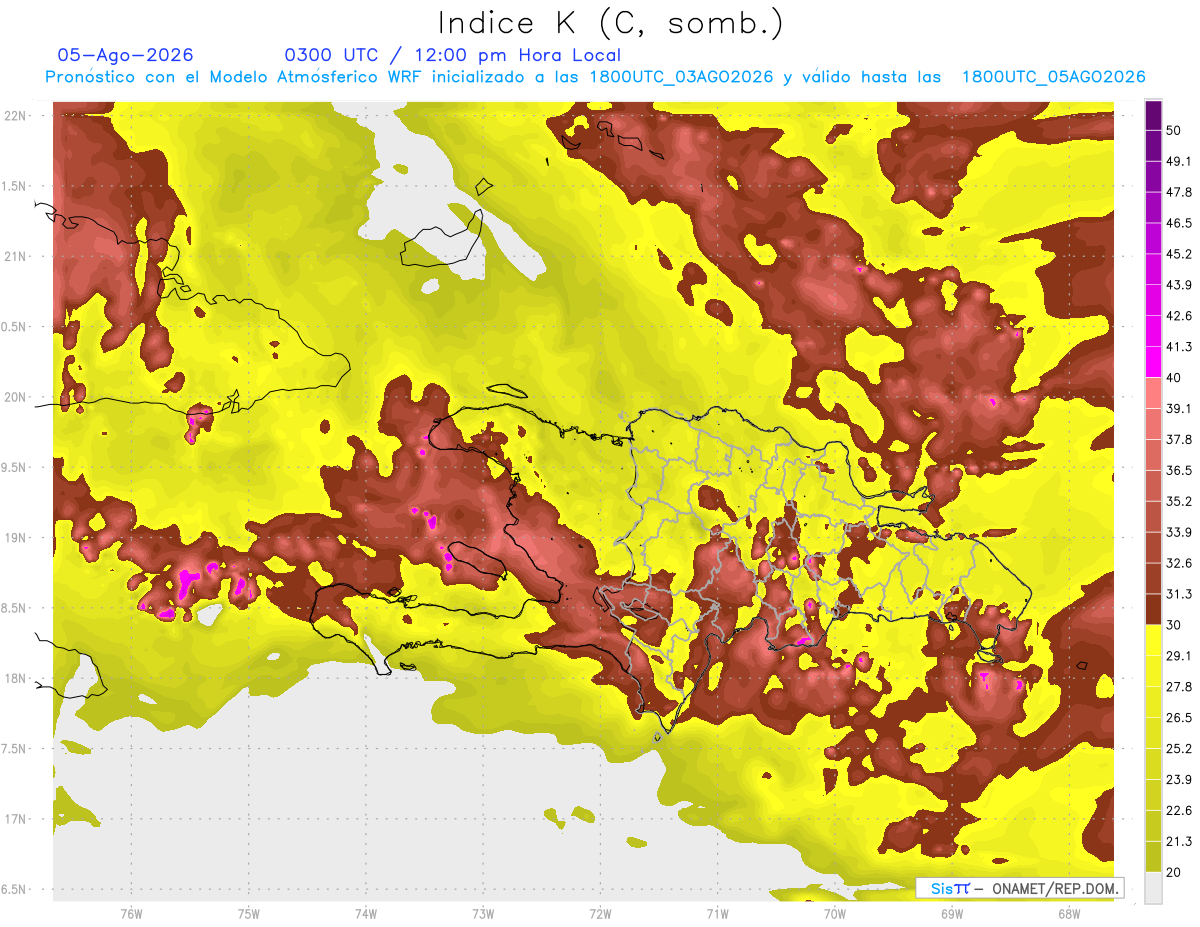Image resolution: width=1200 pixels, height=927 pixels.
Task: Click the "7.5N" latitude label
Action: pyautogui.click(x=14, y=749)
